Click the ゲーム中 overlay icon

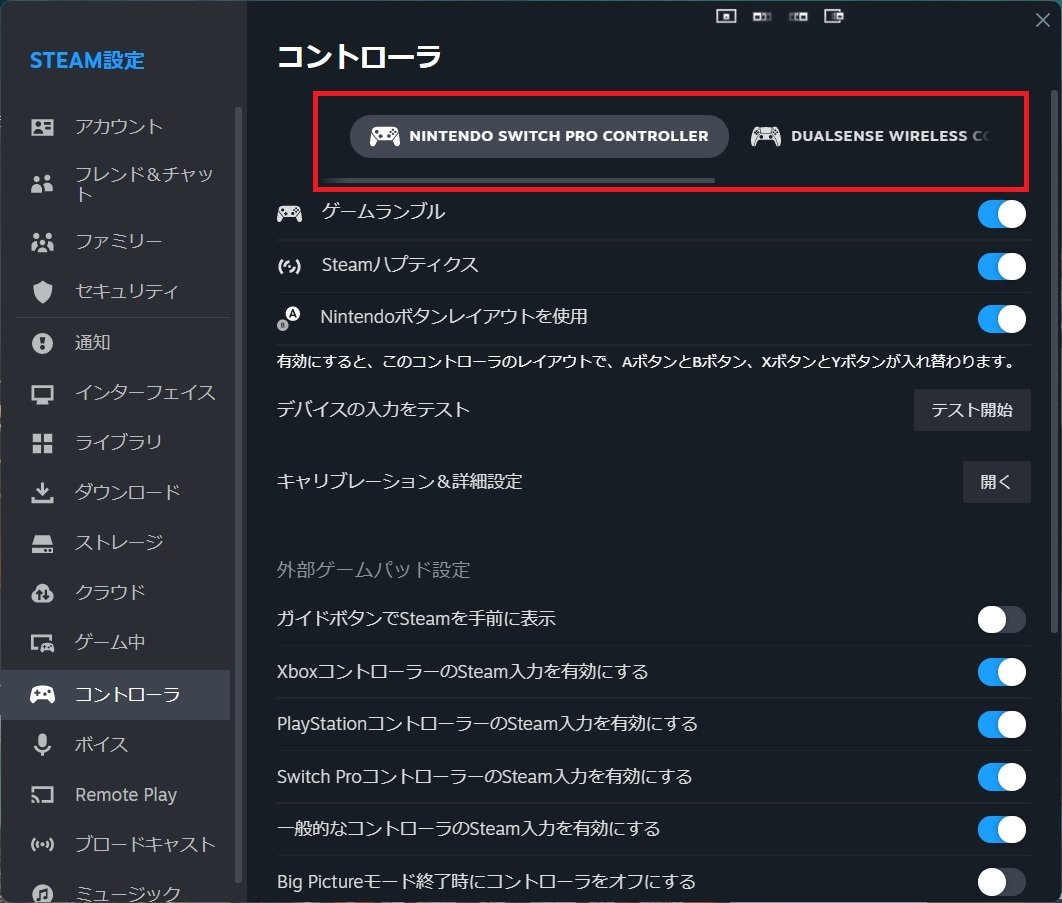click(42, 643)
